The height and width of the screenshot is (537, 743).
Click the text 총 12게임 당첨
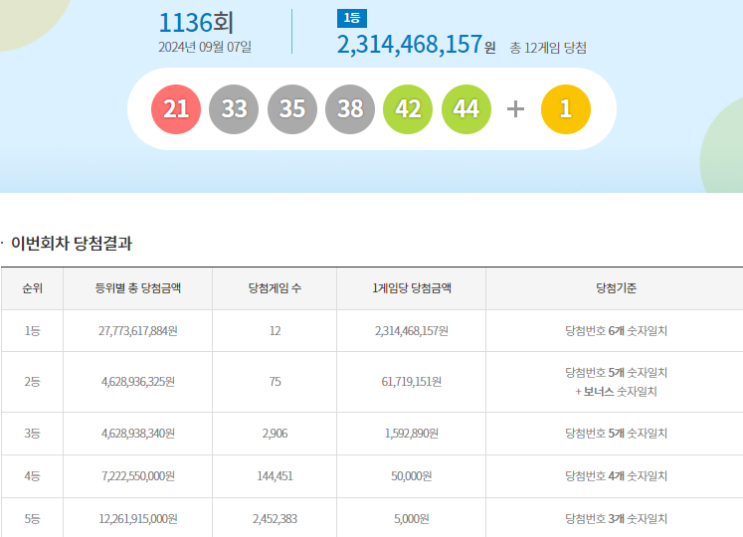(x=548, y=48)
